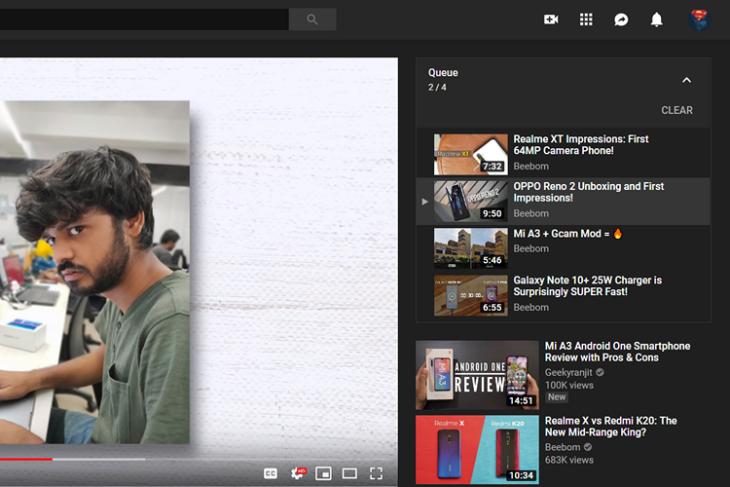
Task: Click the search magnifier button
Action: pos(312,19)
